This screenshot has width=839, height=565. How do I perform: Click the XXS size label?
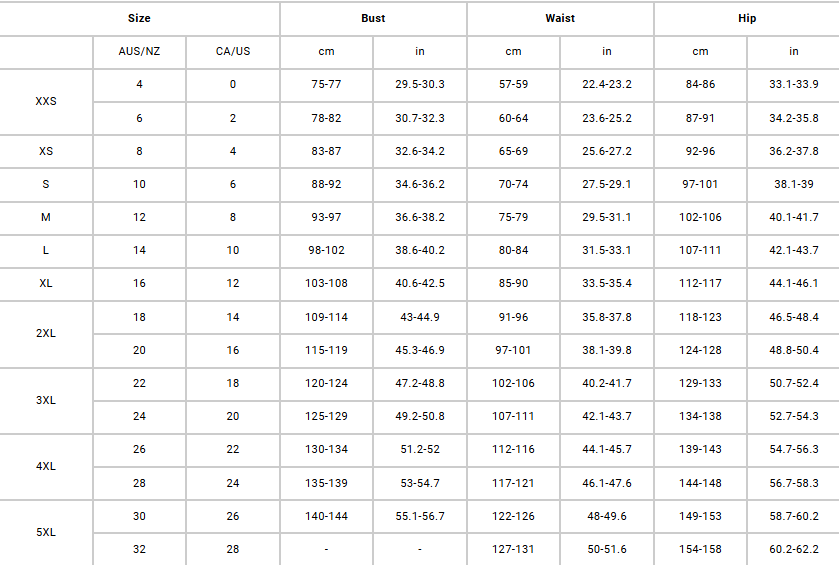point(46,101)
